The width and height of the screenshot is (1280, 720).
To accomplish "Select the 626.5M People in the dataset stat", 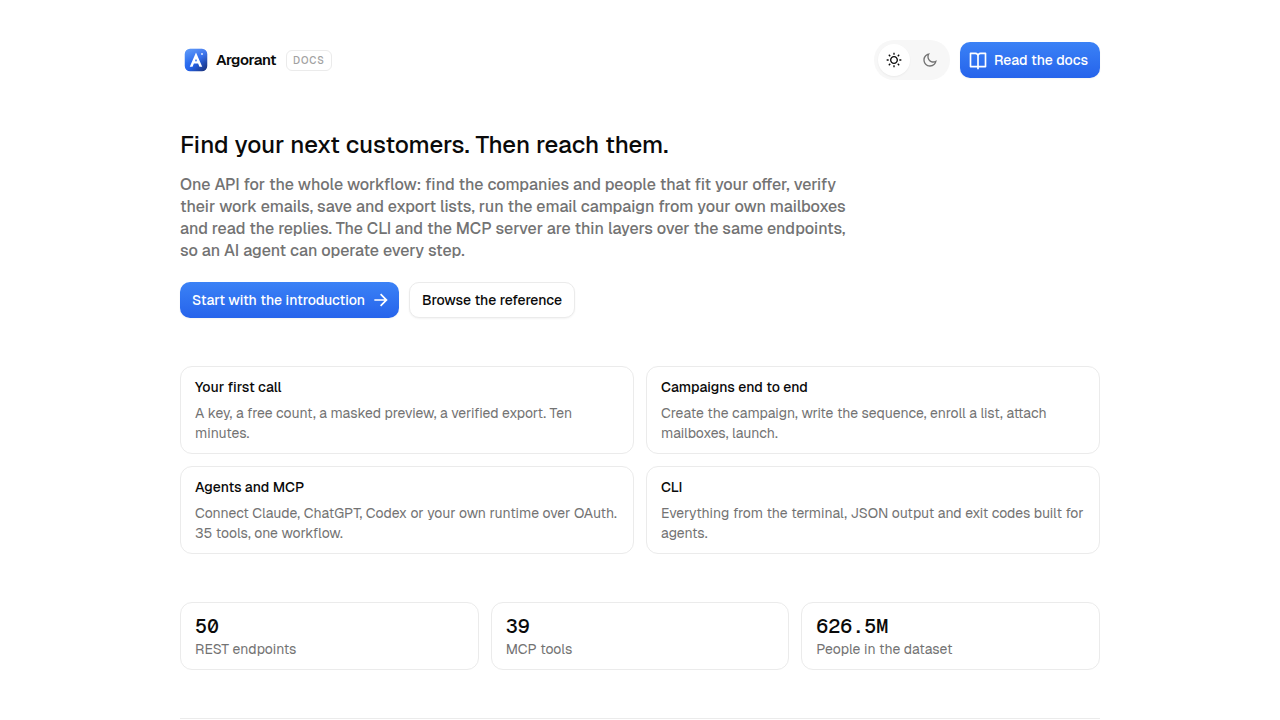I will tap(951, 636).
